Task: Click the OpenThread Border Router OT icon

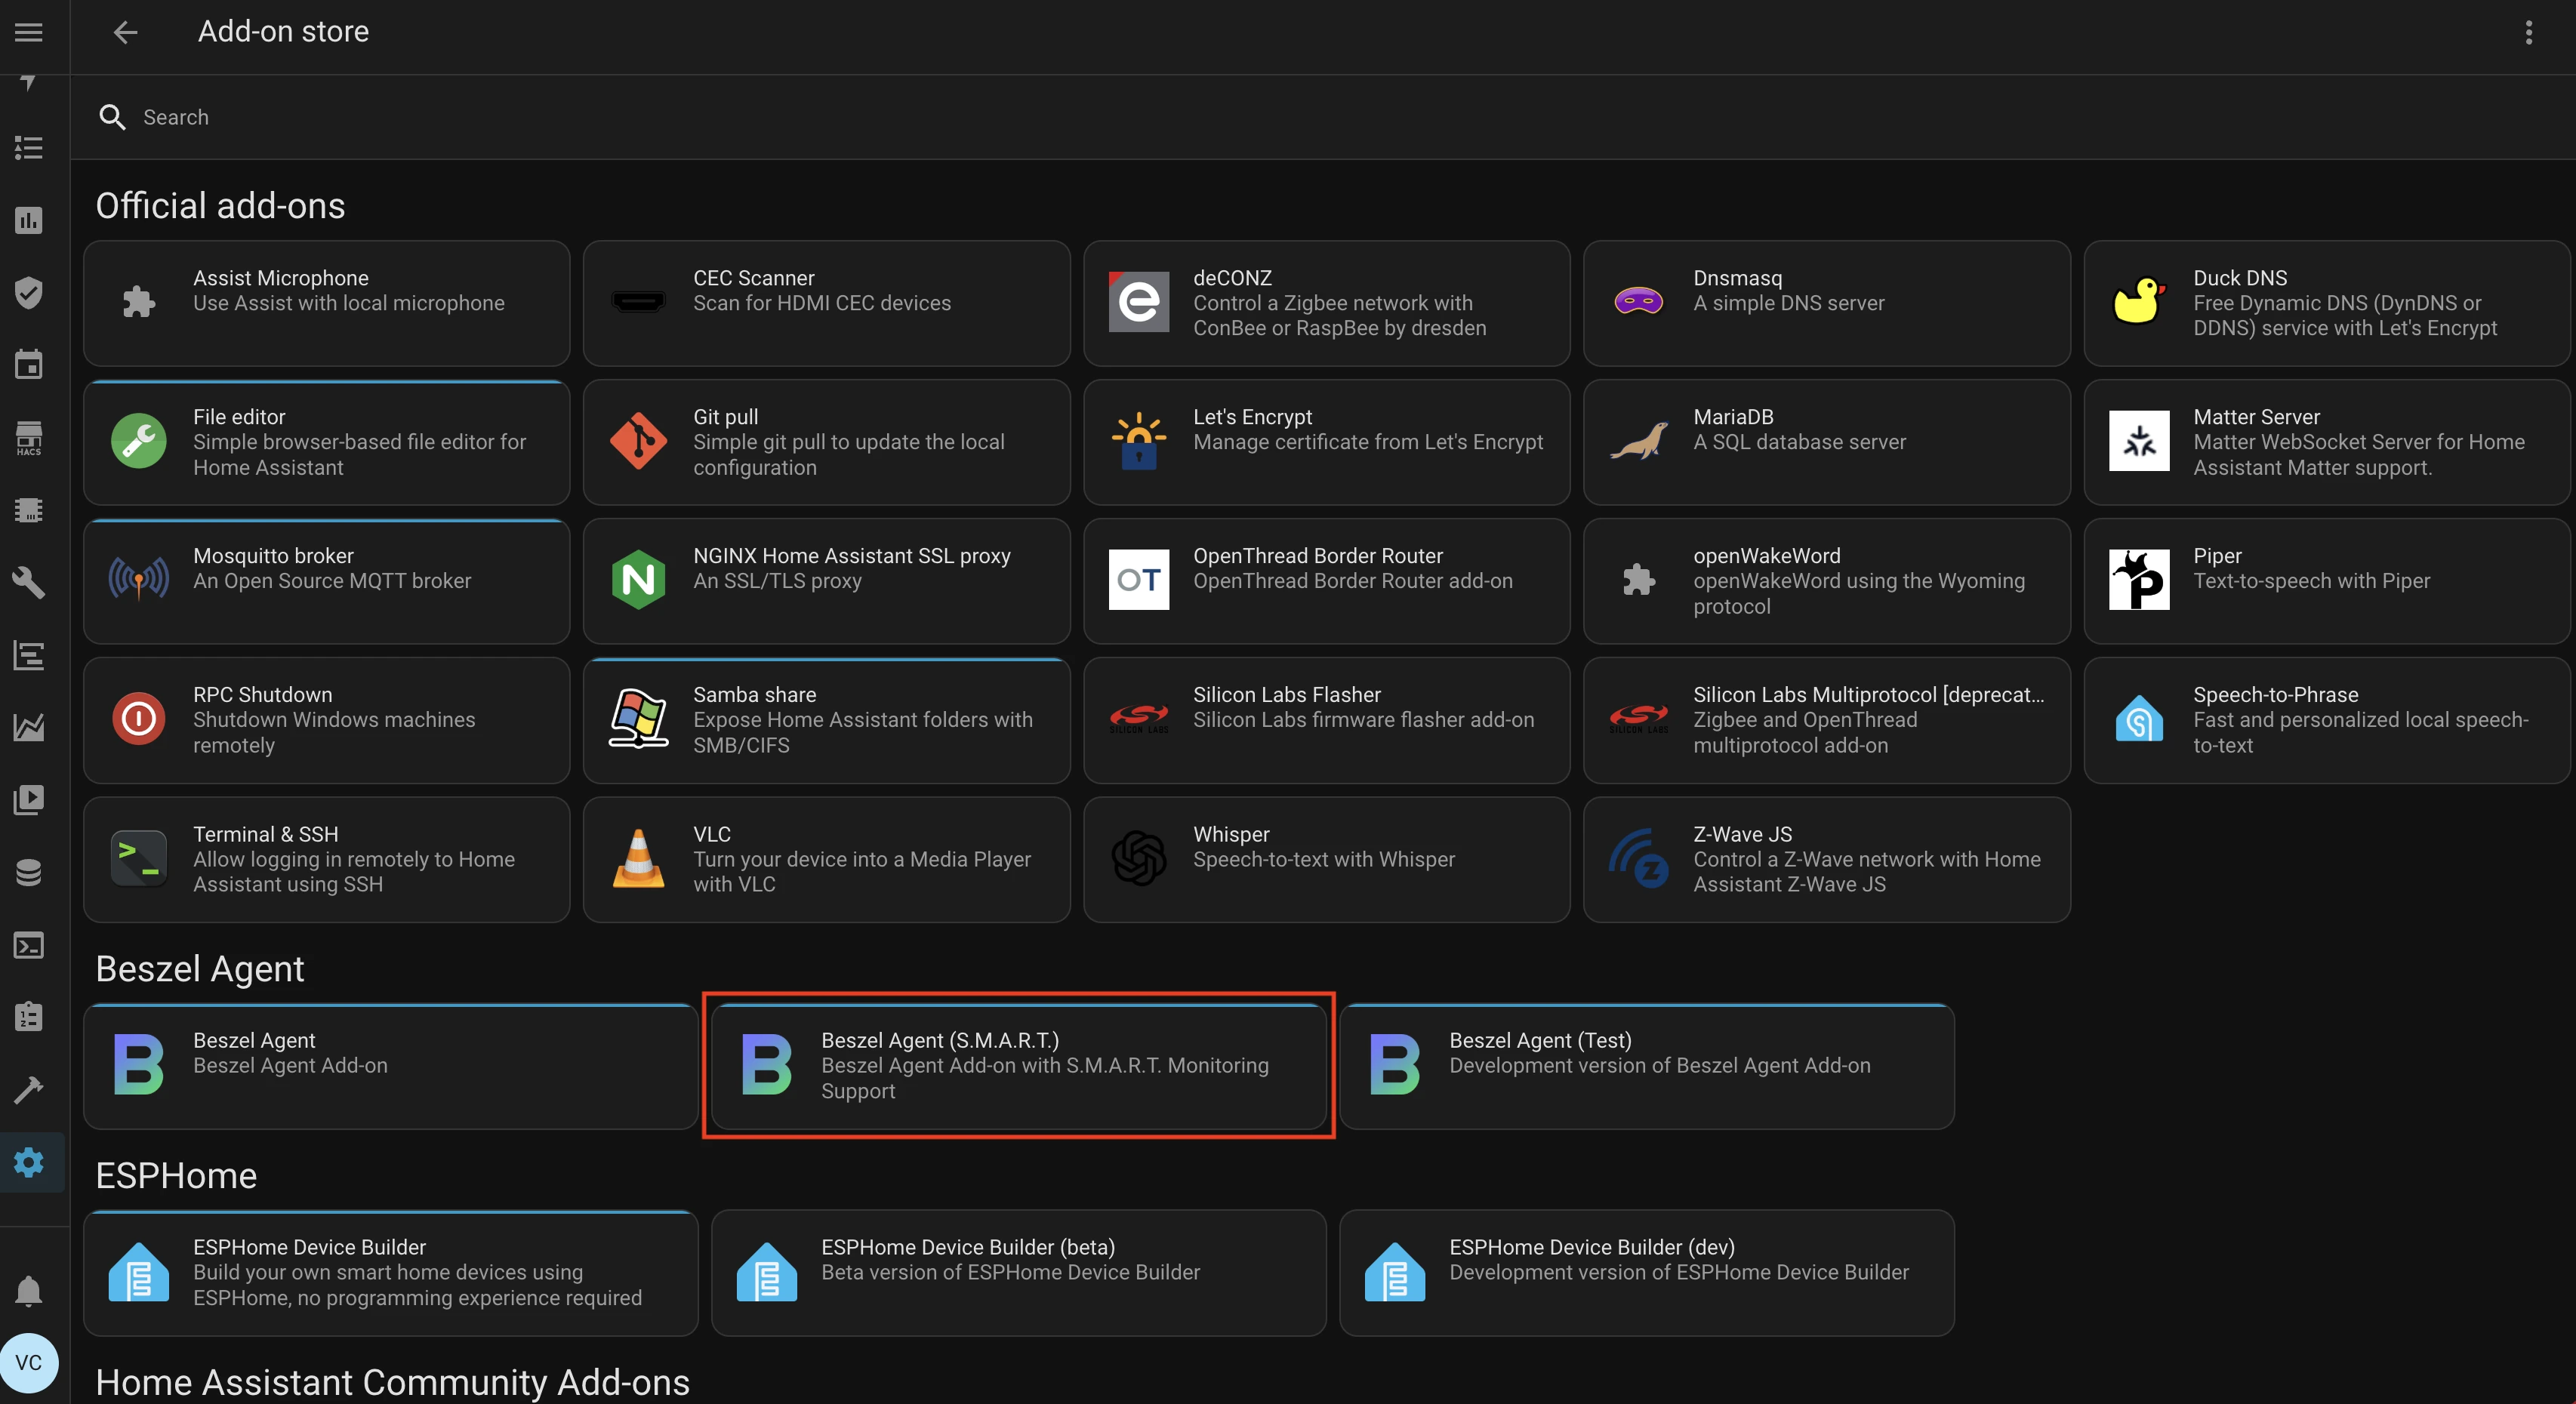Action: click(1138, 579)
